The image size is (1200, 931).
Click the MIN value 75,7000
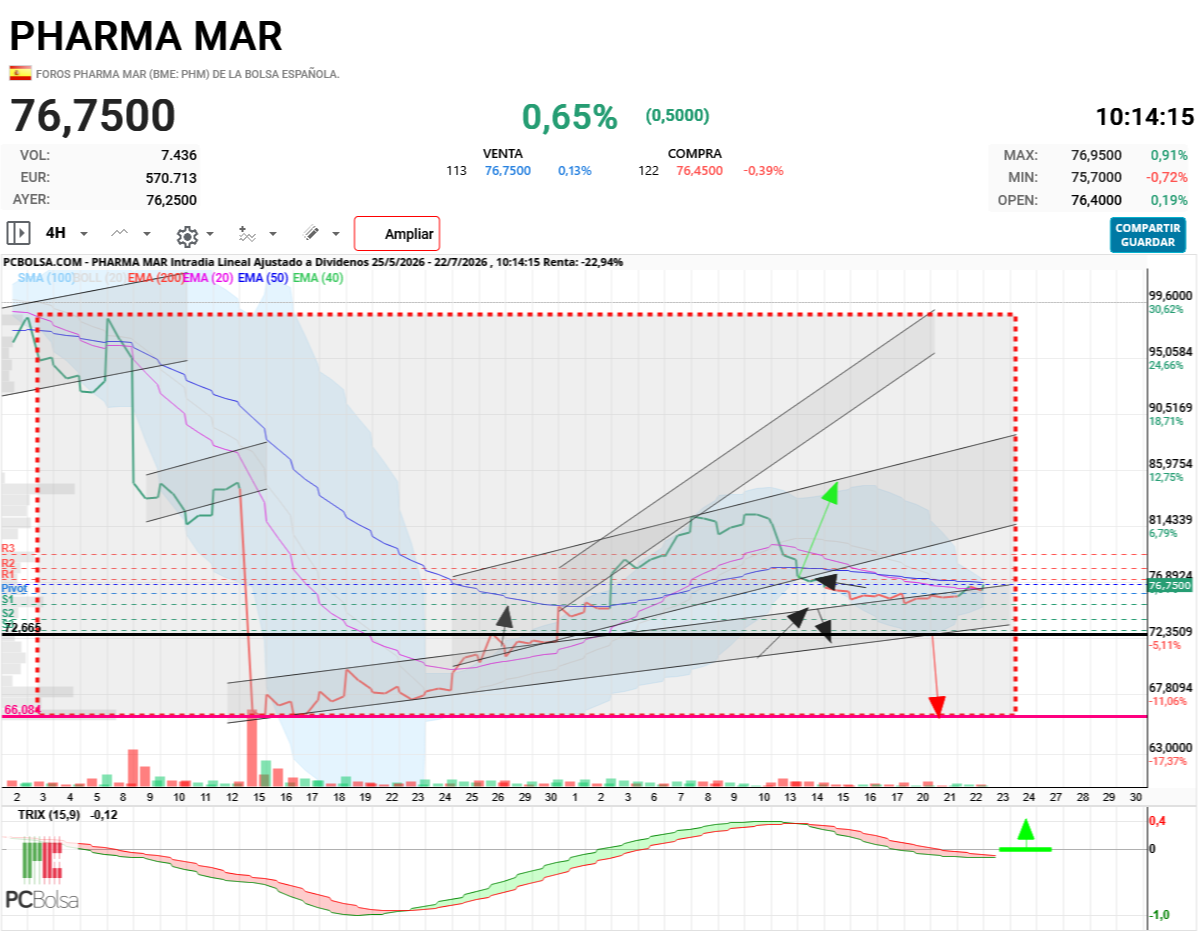tap(1097, 177)
